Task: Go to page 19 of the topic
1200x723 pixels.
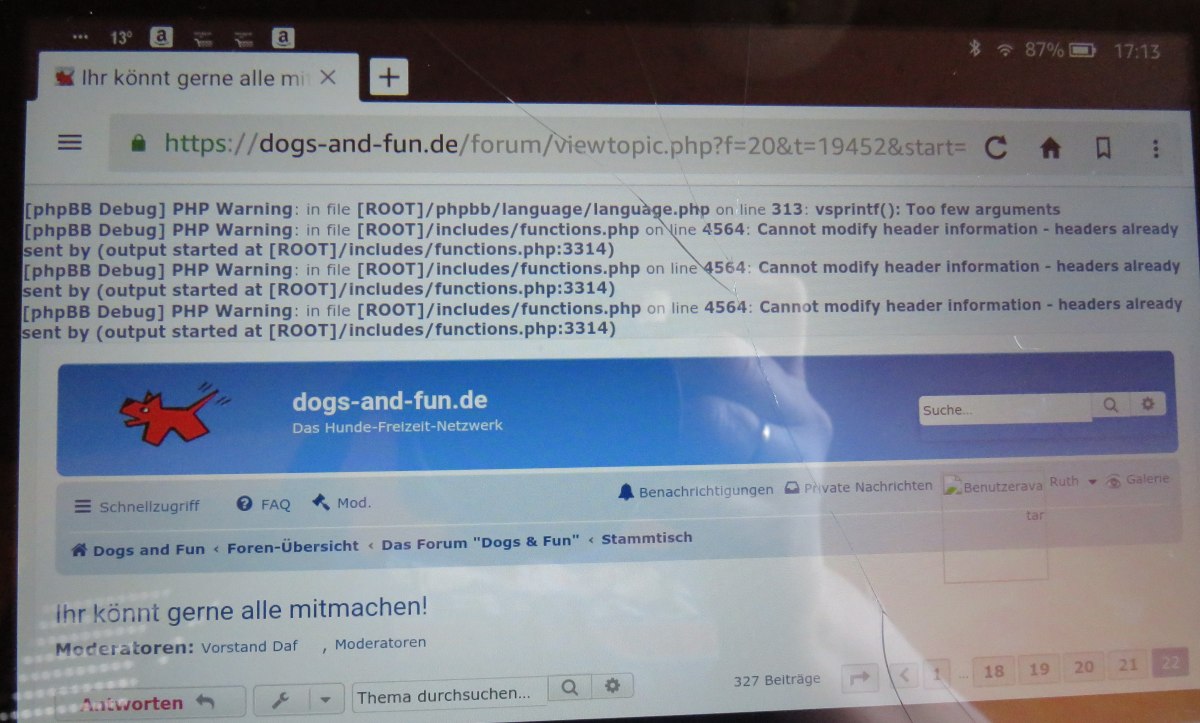Action: pyautogui.click(x=1039, y=669)
